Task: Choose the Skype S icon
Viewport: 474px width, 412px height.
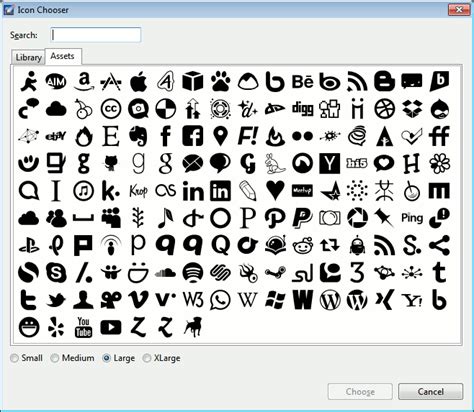Action: tap(56, 273)
